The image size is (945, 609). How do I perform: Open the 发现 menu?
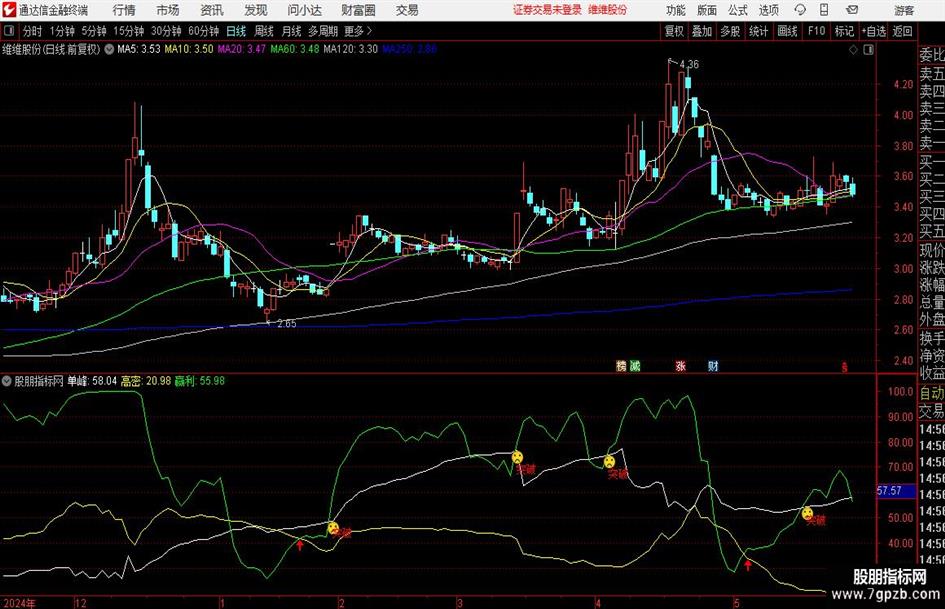pos(256,10)
